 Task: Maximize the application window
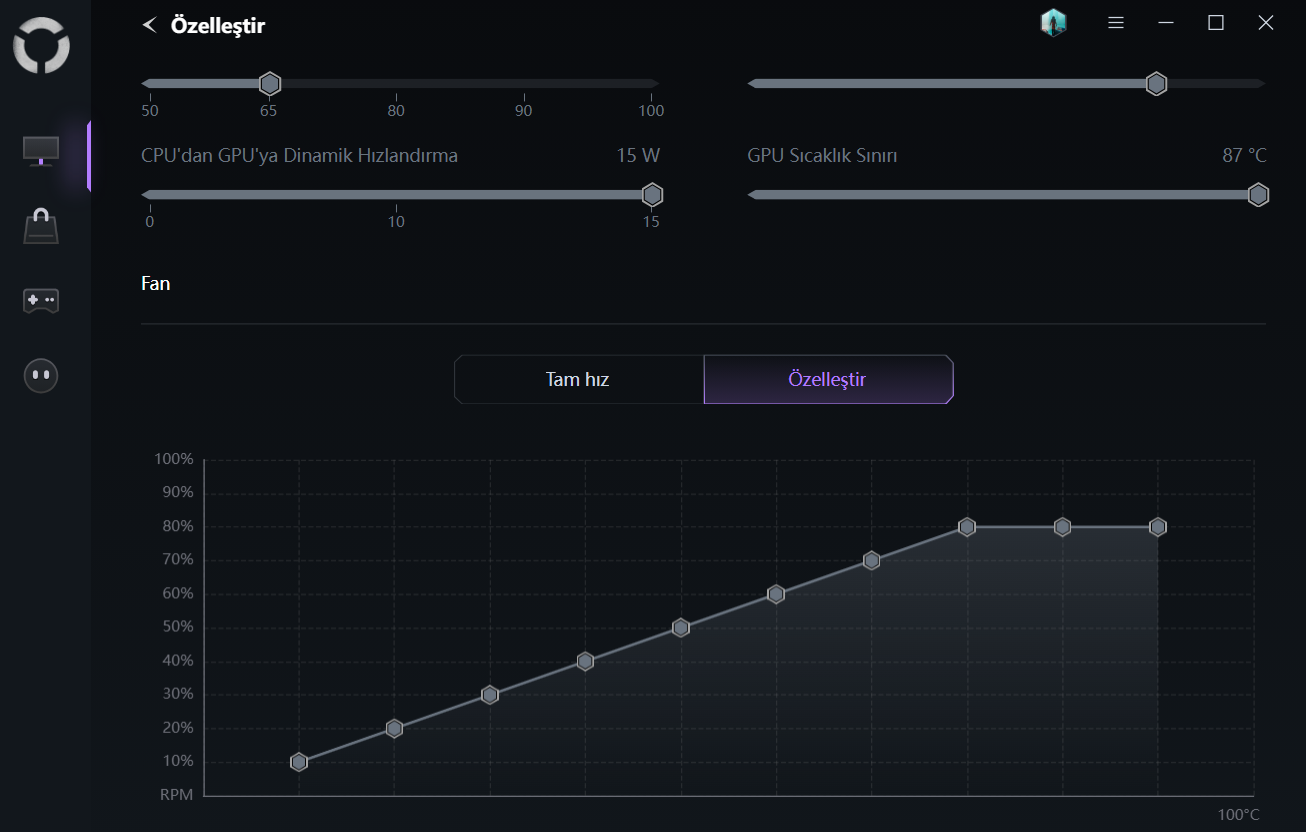click(1216, 23)
